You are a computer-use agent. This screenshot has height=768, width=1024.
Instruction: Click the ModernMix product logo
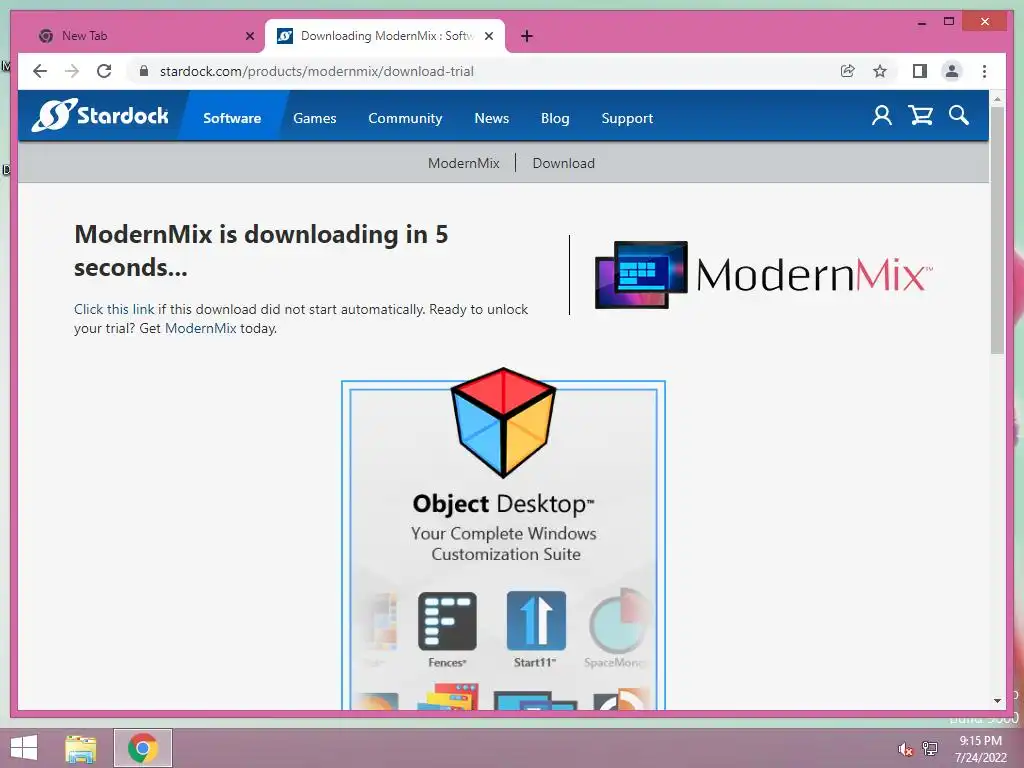[763, 274]
